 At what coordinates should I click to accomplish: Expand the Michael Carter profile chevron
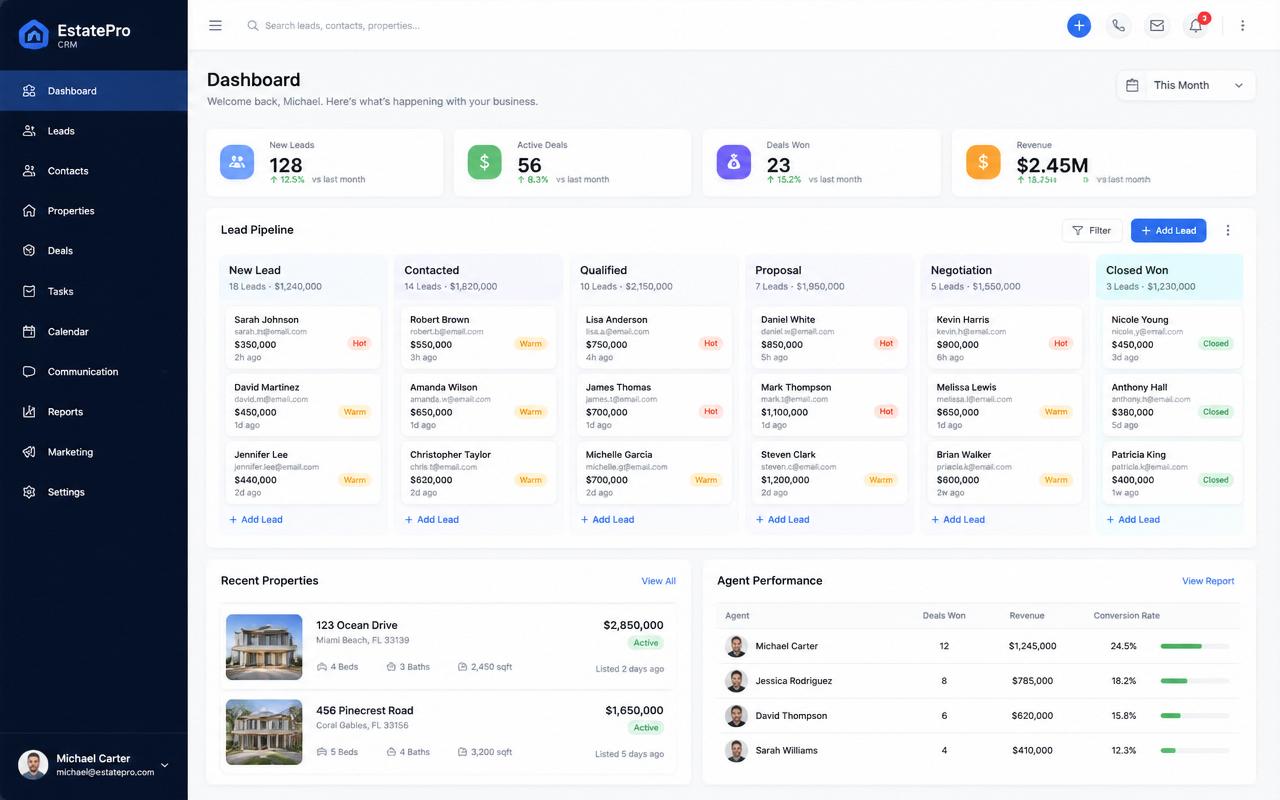(165, 766)
